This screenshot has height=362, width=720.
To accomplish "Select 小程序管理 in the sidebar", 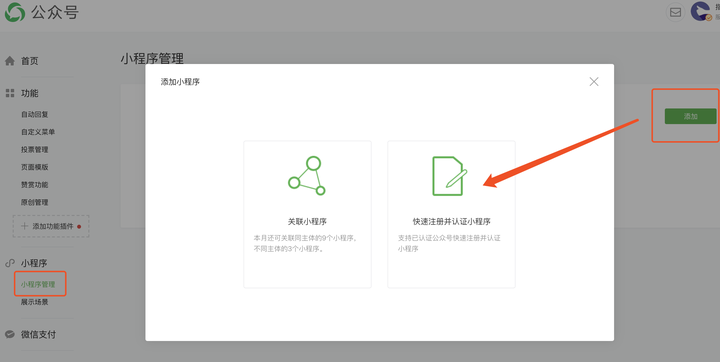I will pos(38,284).
